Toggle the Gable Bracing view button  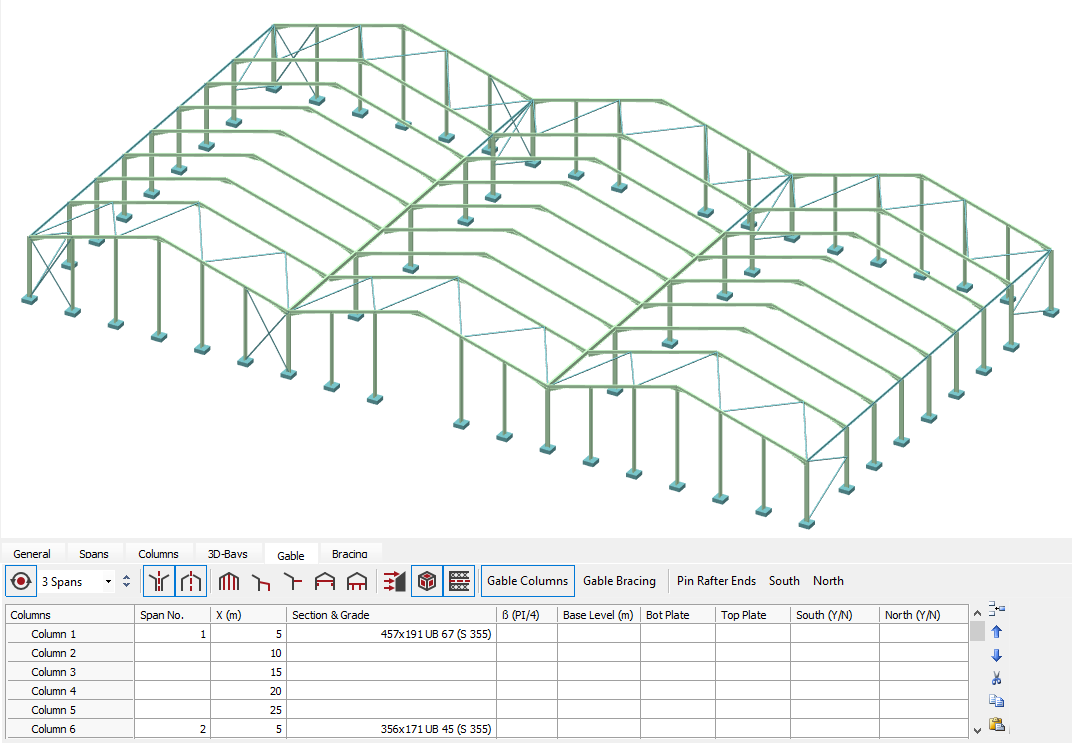click(619, 581)
